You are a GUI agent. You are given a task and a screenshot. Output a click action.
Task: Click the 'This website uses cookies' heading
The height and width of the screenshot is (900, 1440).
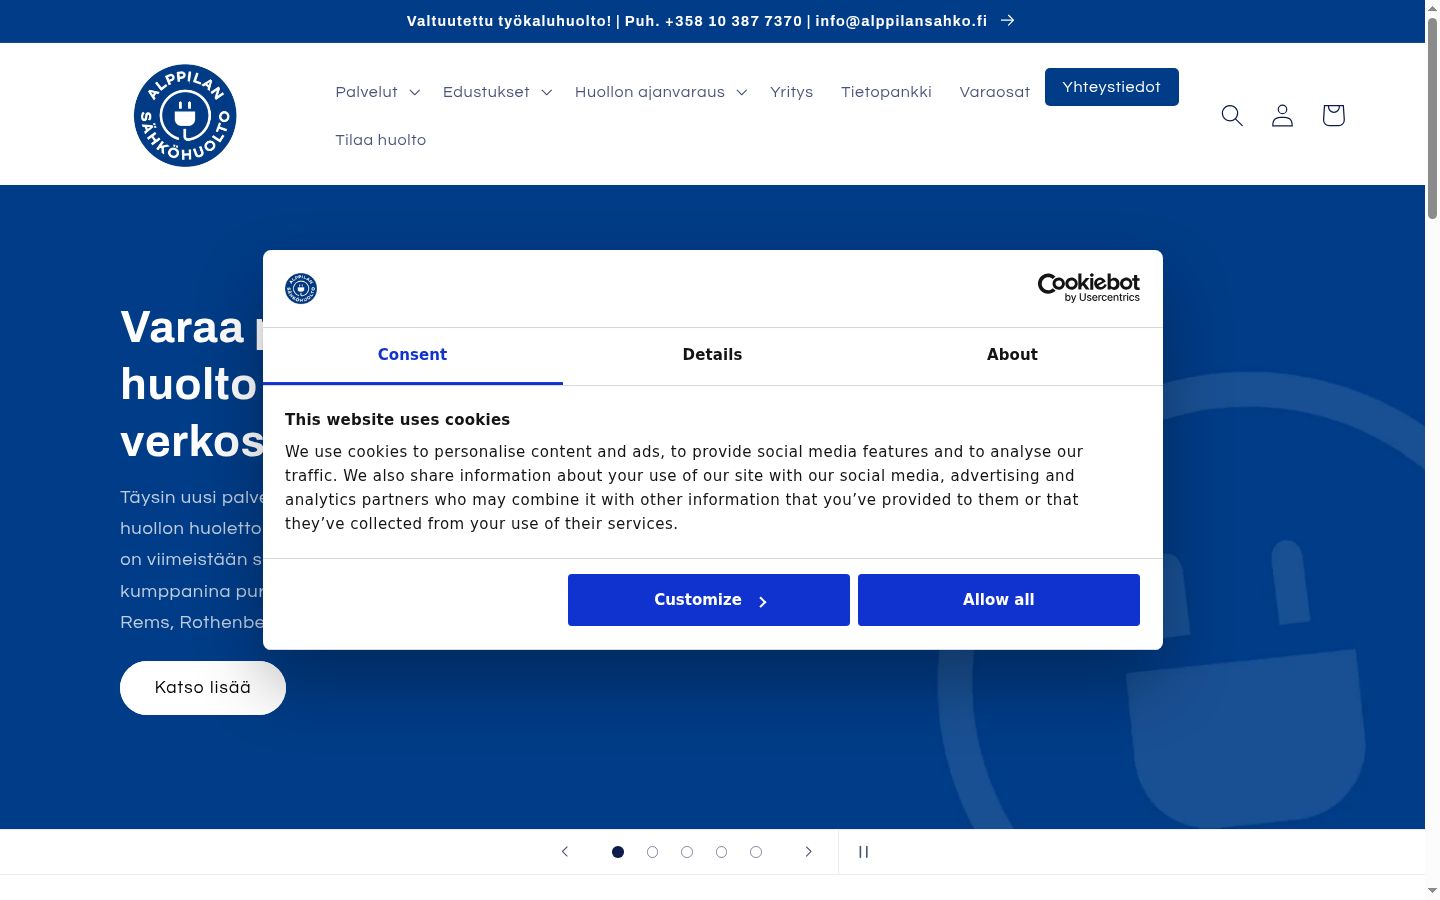397,420
